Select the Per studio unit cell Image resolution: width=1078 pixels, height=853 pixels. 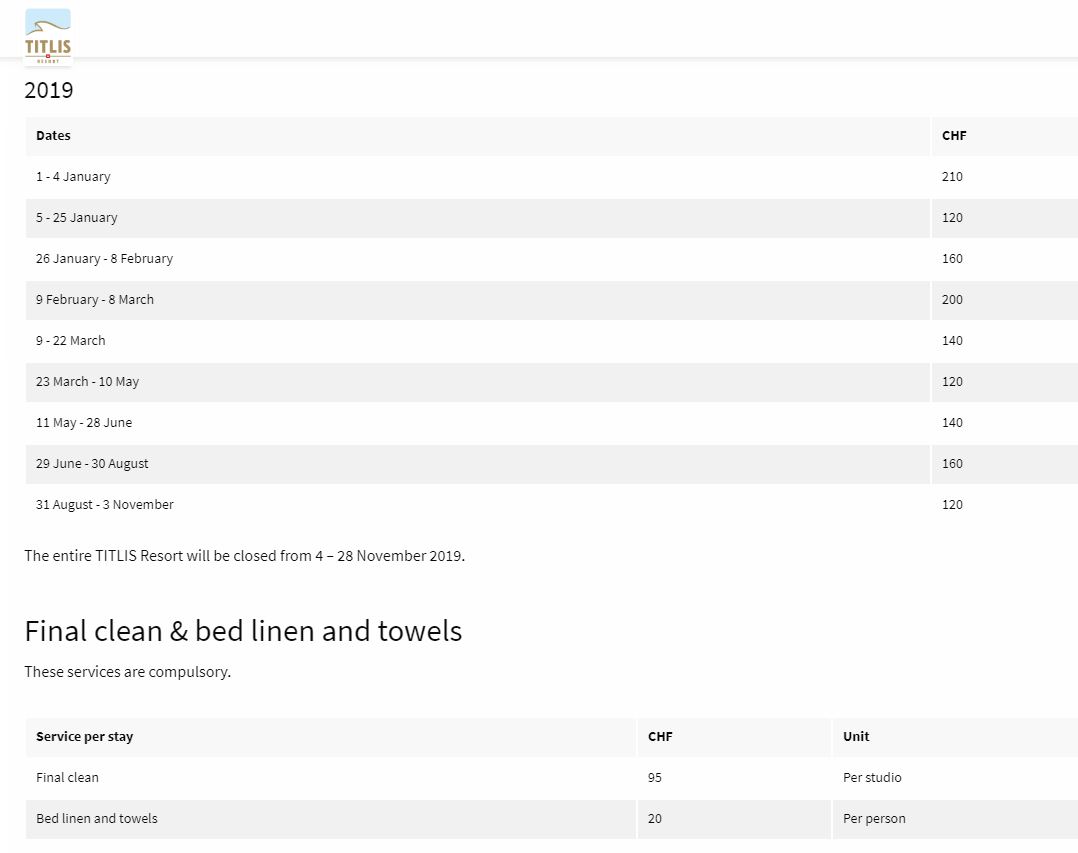click(872, 777)
